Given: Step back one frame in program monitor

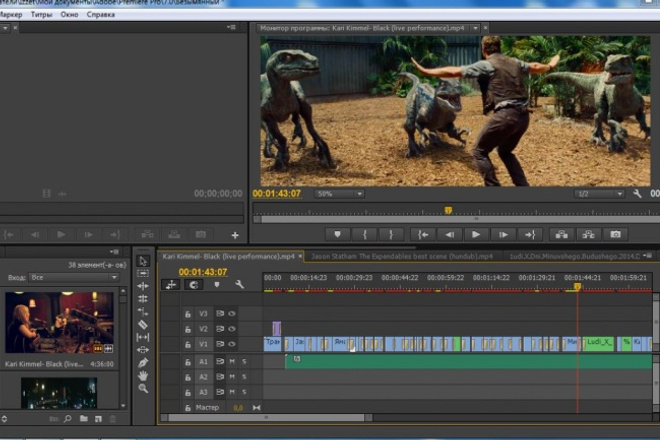Looking at the screenshot, I should 449,235.
